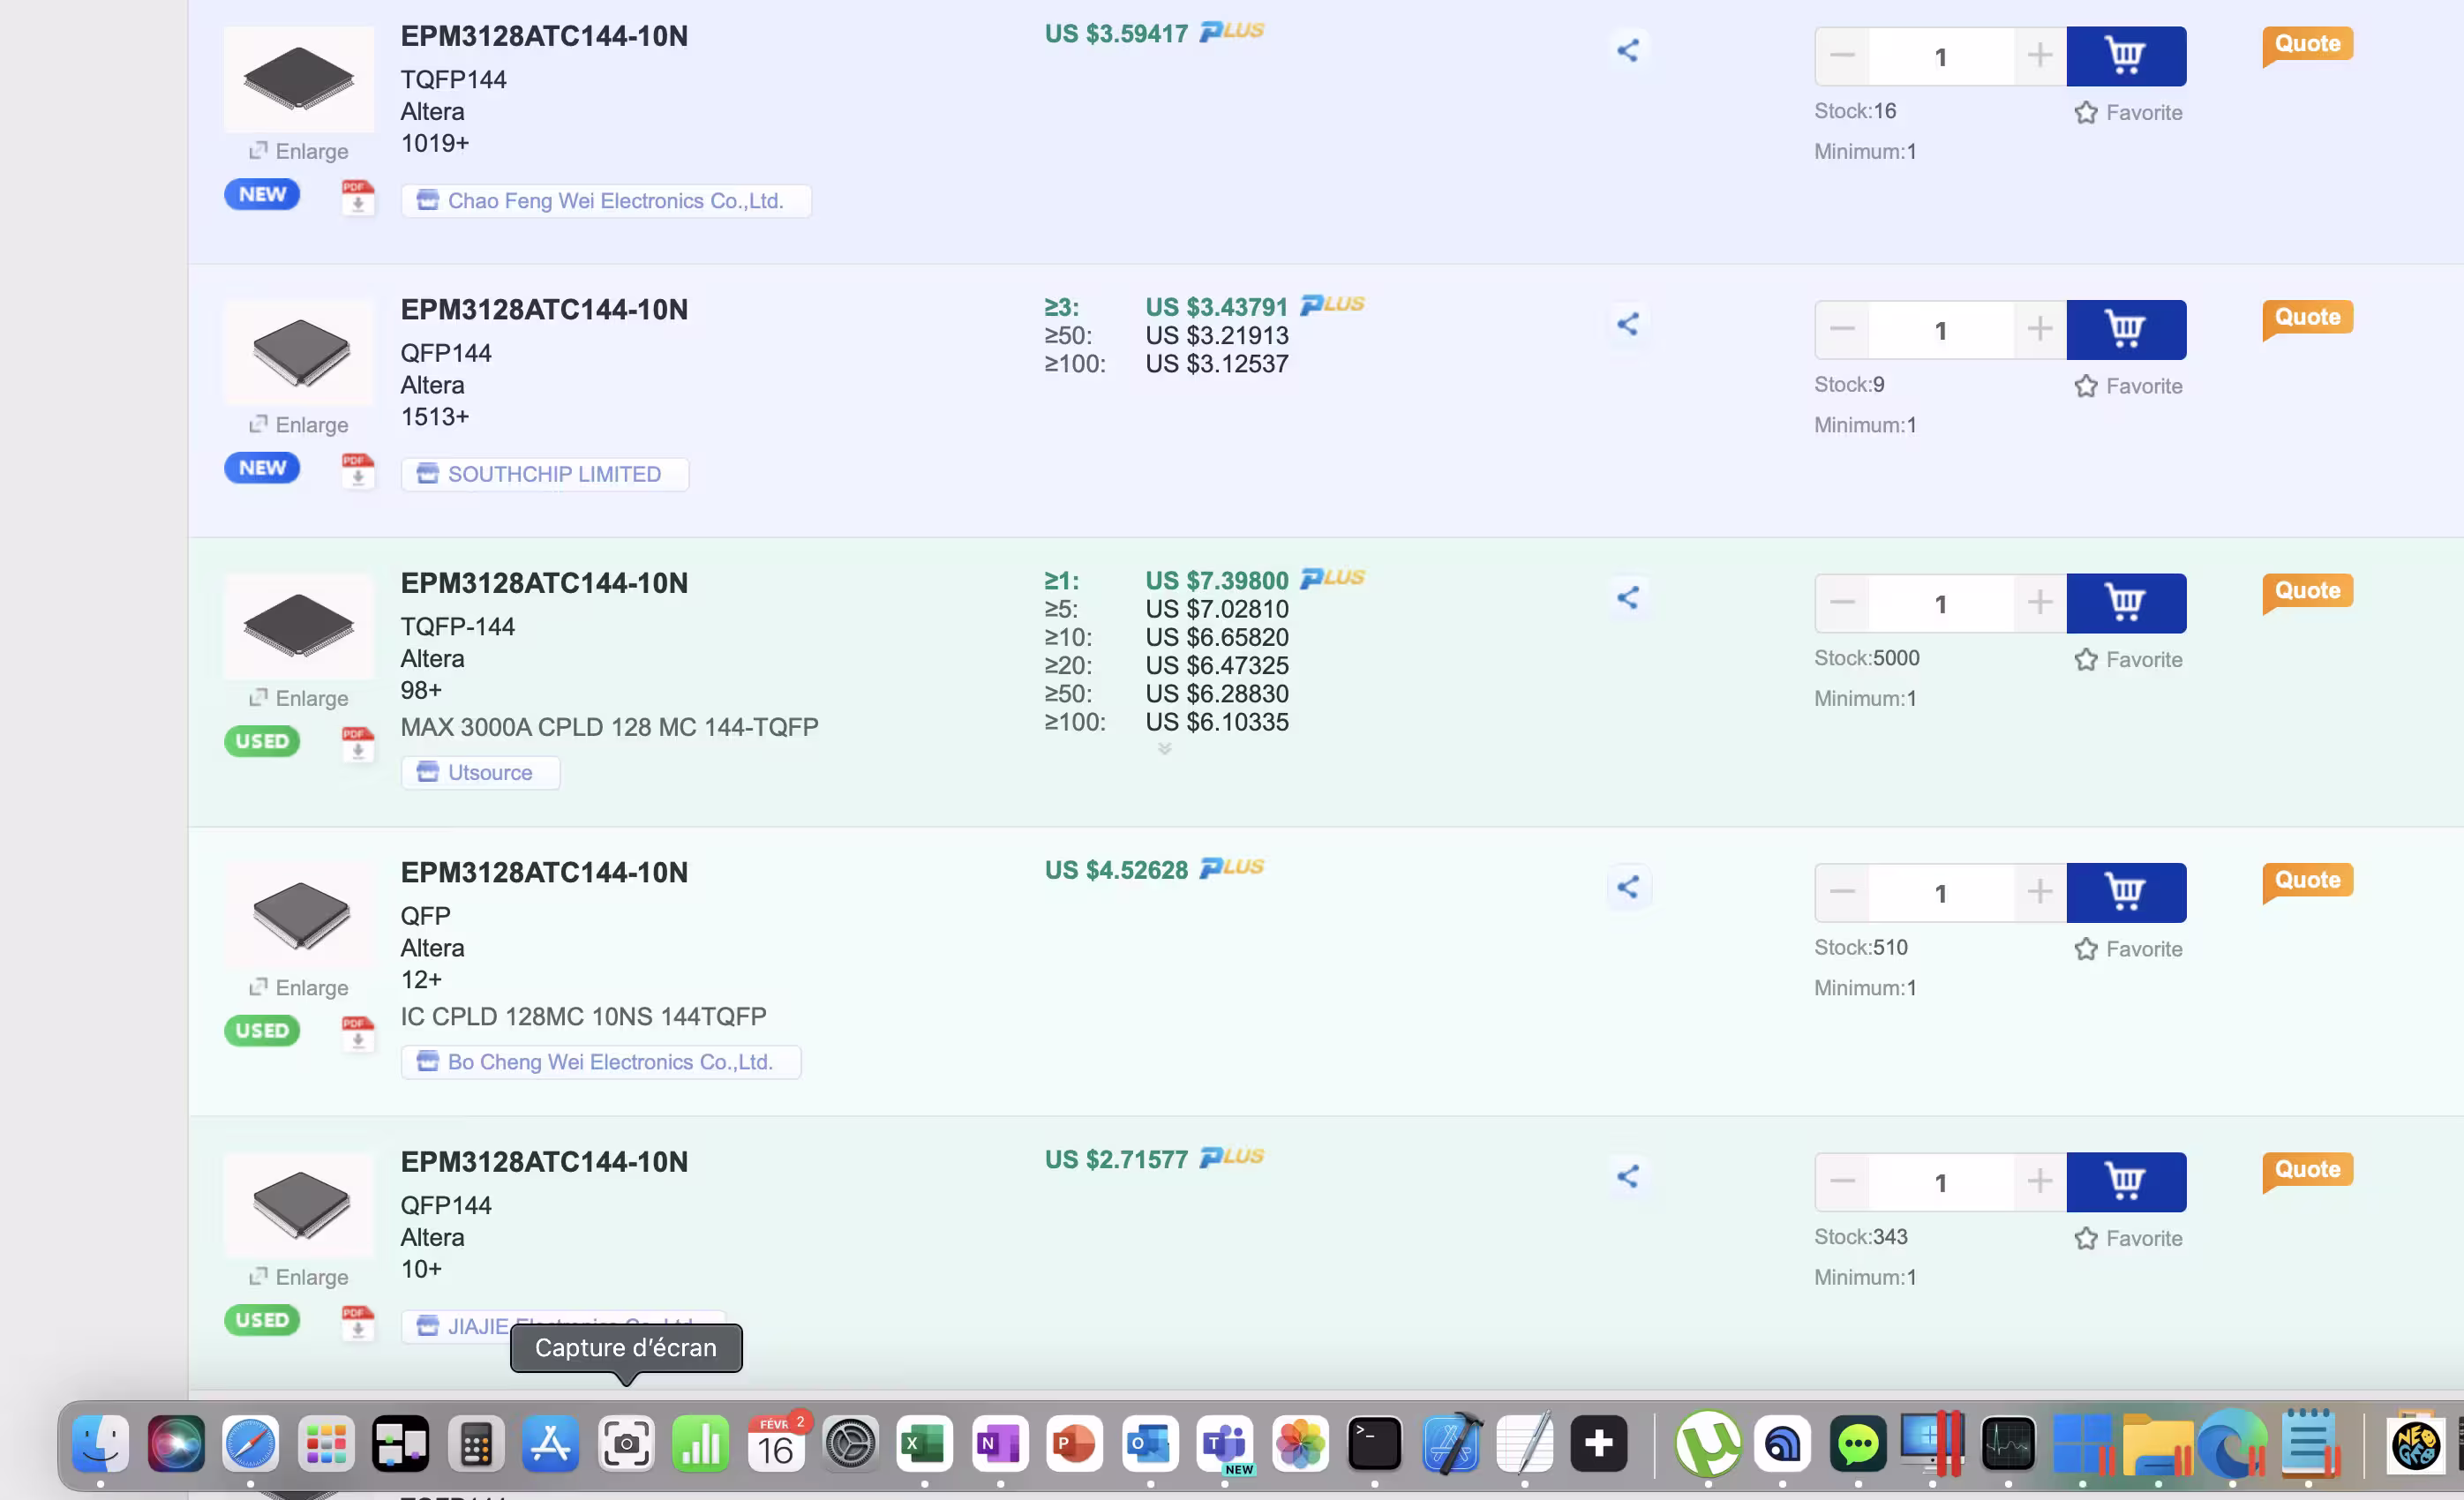2464x1500 pixels.
Task: Select the quantity field in the Stock:5000 row
Action: click(x=1941, y=603)
